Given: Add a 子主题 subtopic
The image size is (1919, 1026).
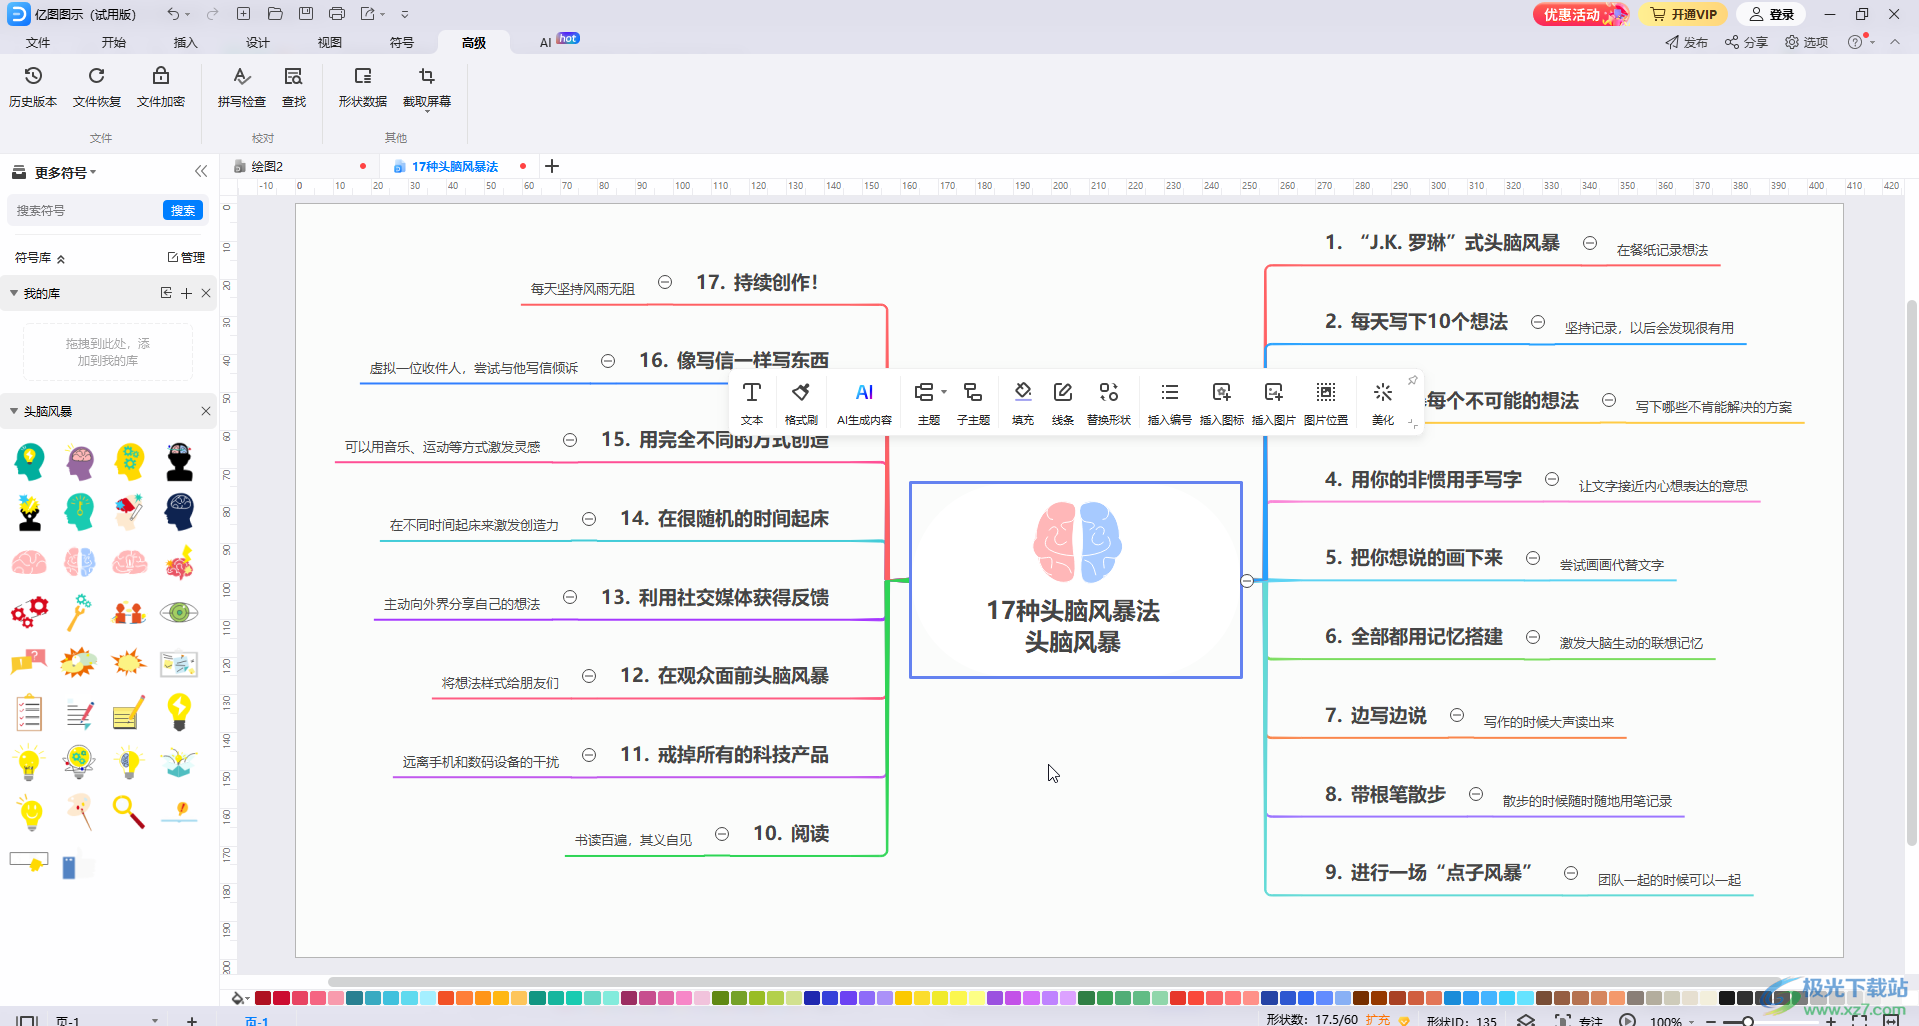Looking at the screenshot, I should click(973, 403).
